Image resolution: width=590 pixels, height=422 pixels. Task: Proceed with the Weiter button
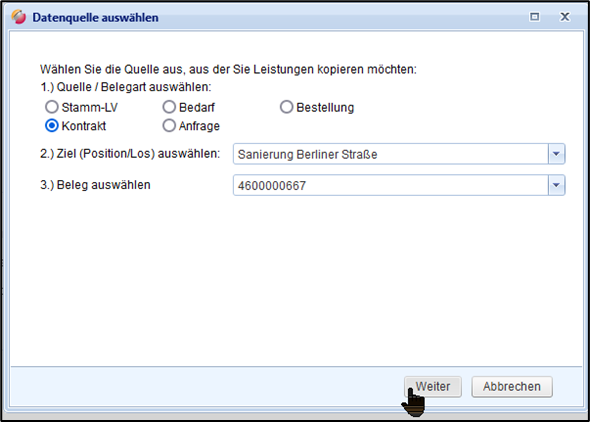tap(433, 387)
